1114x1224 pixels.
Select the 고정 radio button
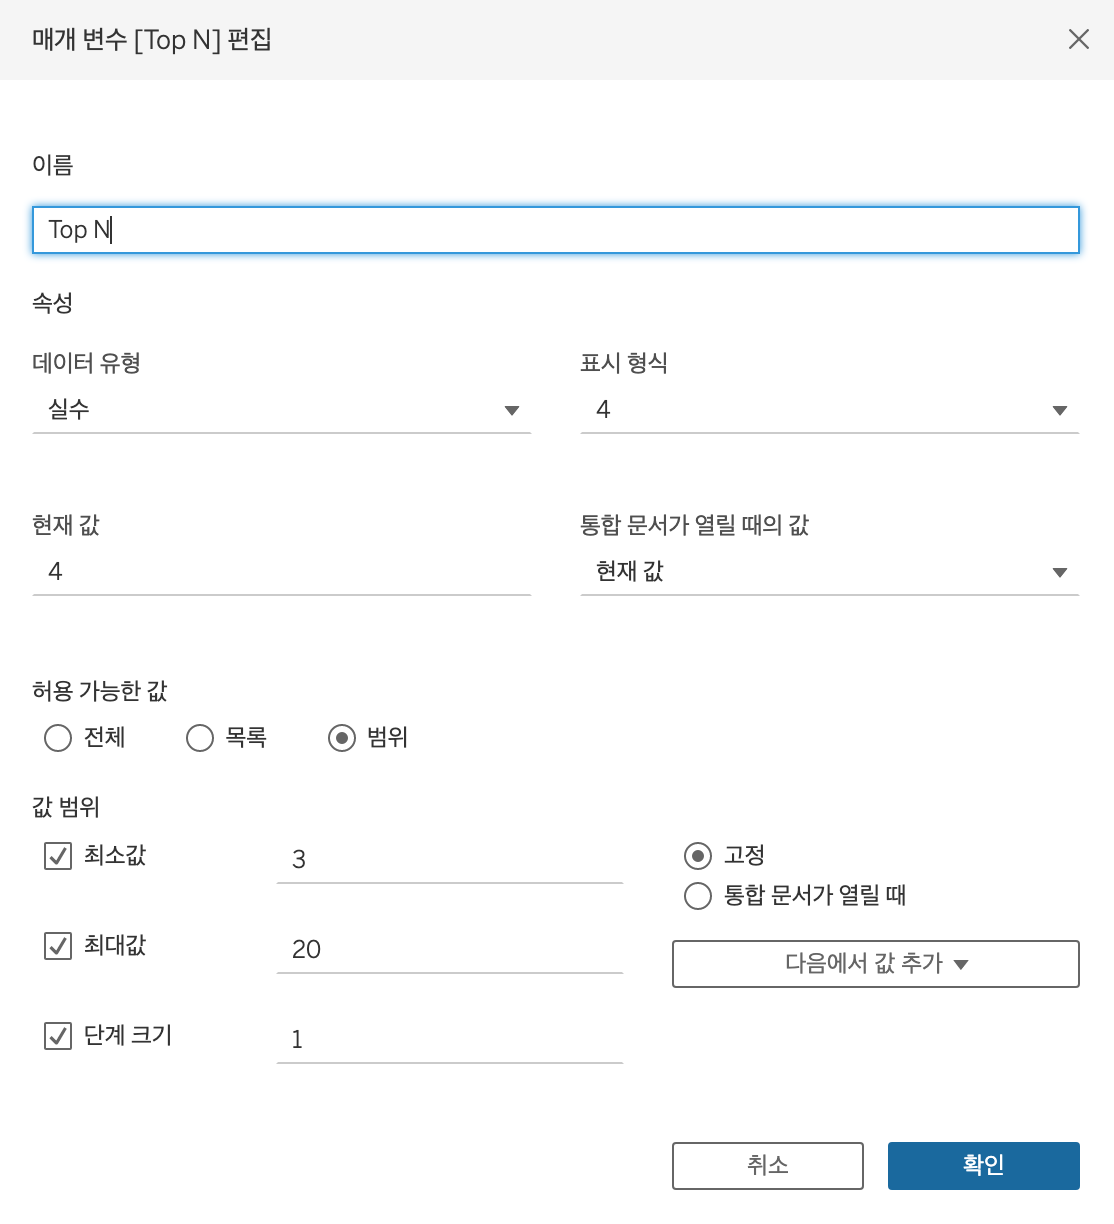[x=698, y=856]
